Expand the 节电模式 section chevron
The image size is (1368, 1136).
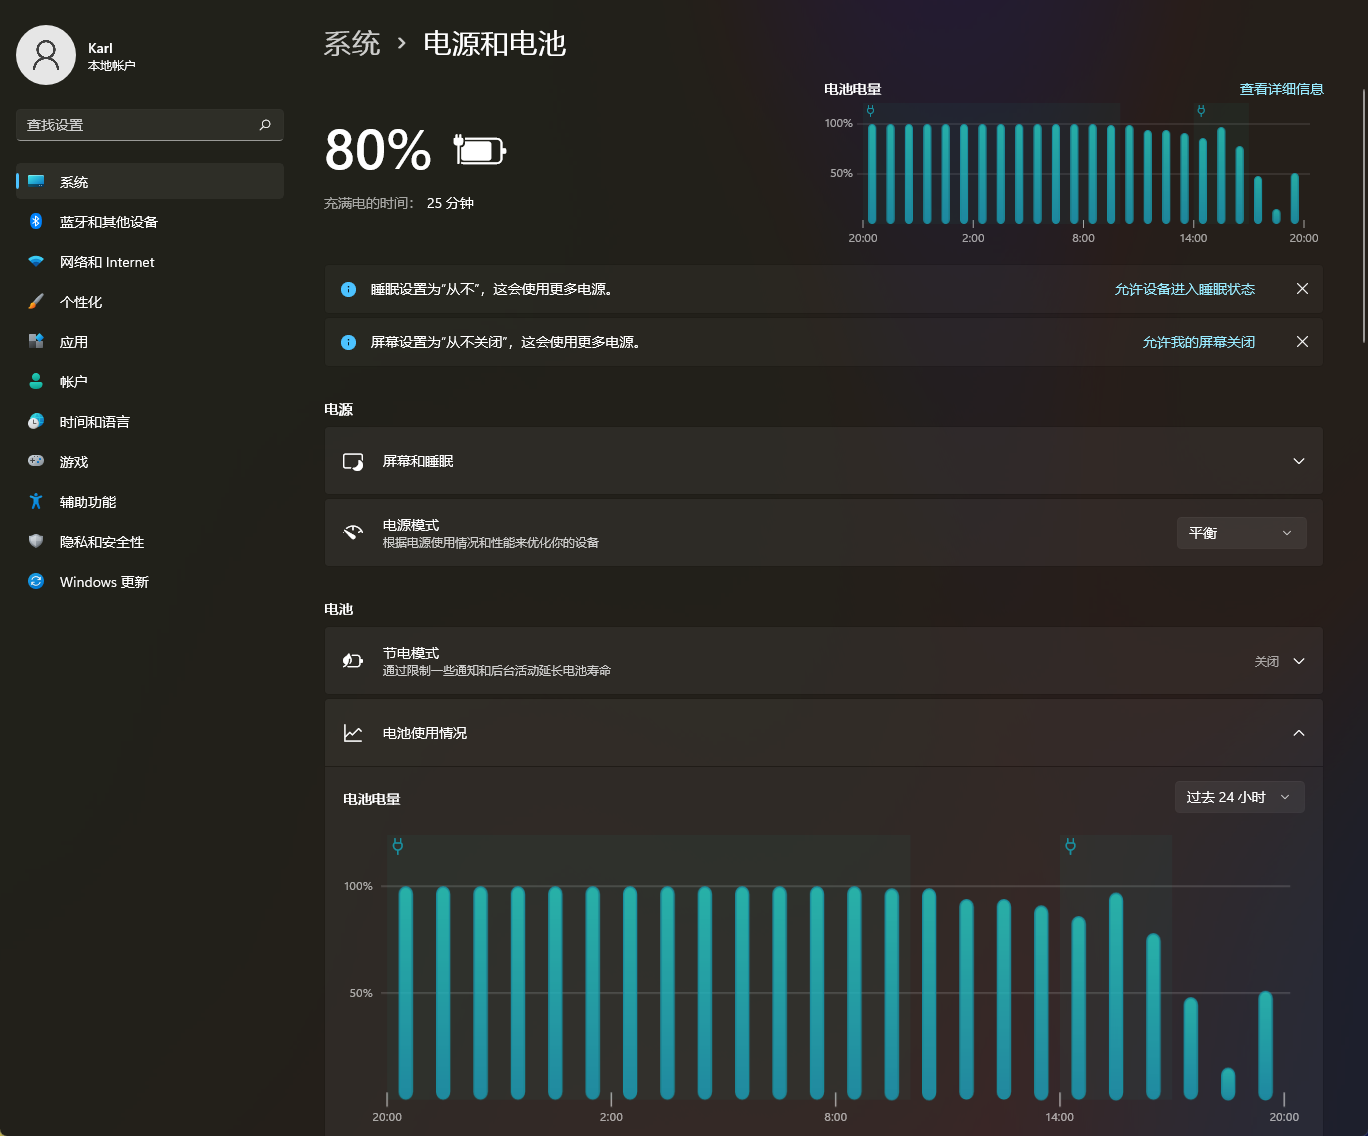[1298, 661]
